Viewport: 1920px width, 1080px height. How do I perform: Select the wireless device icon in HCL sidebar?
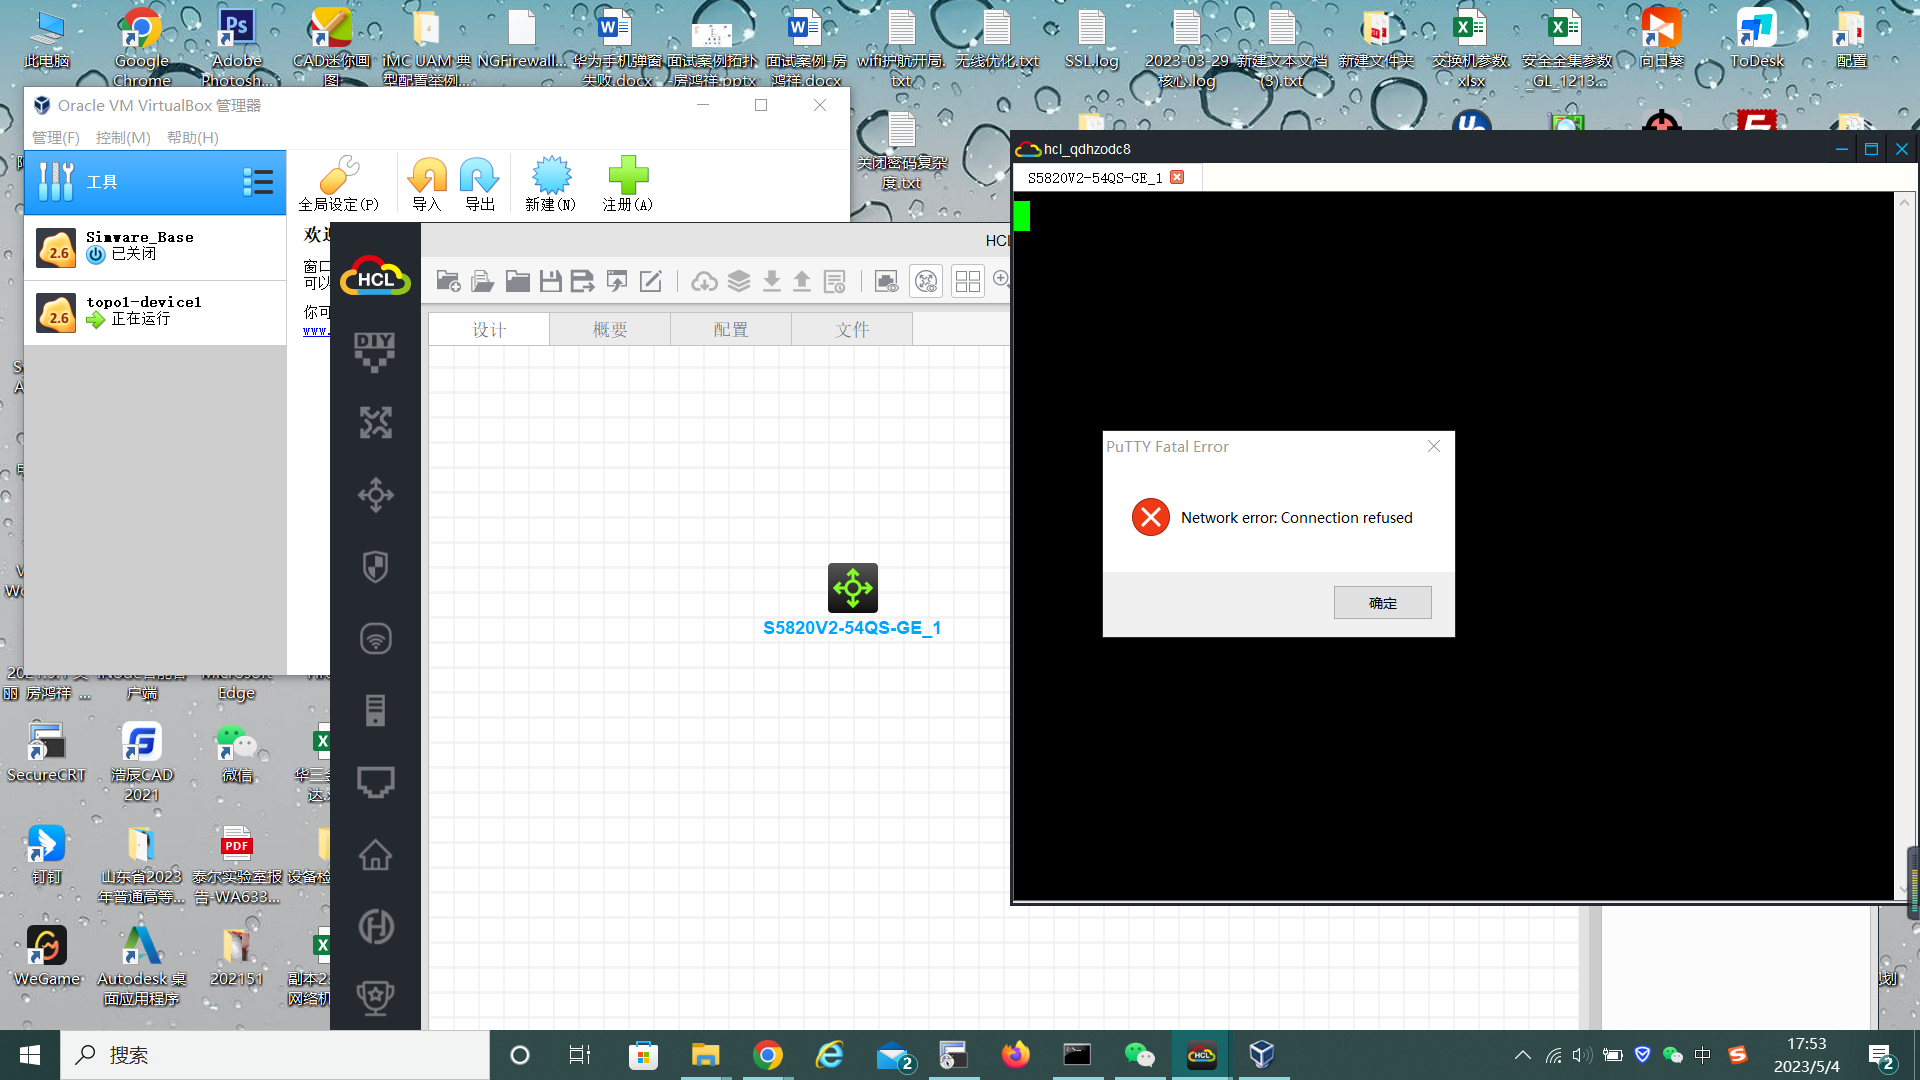click(x=375, y=638)
